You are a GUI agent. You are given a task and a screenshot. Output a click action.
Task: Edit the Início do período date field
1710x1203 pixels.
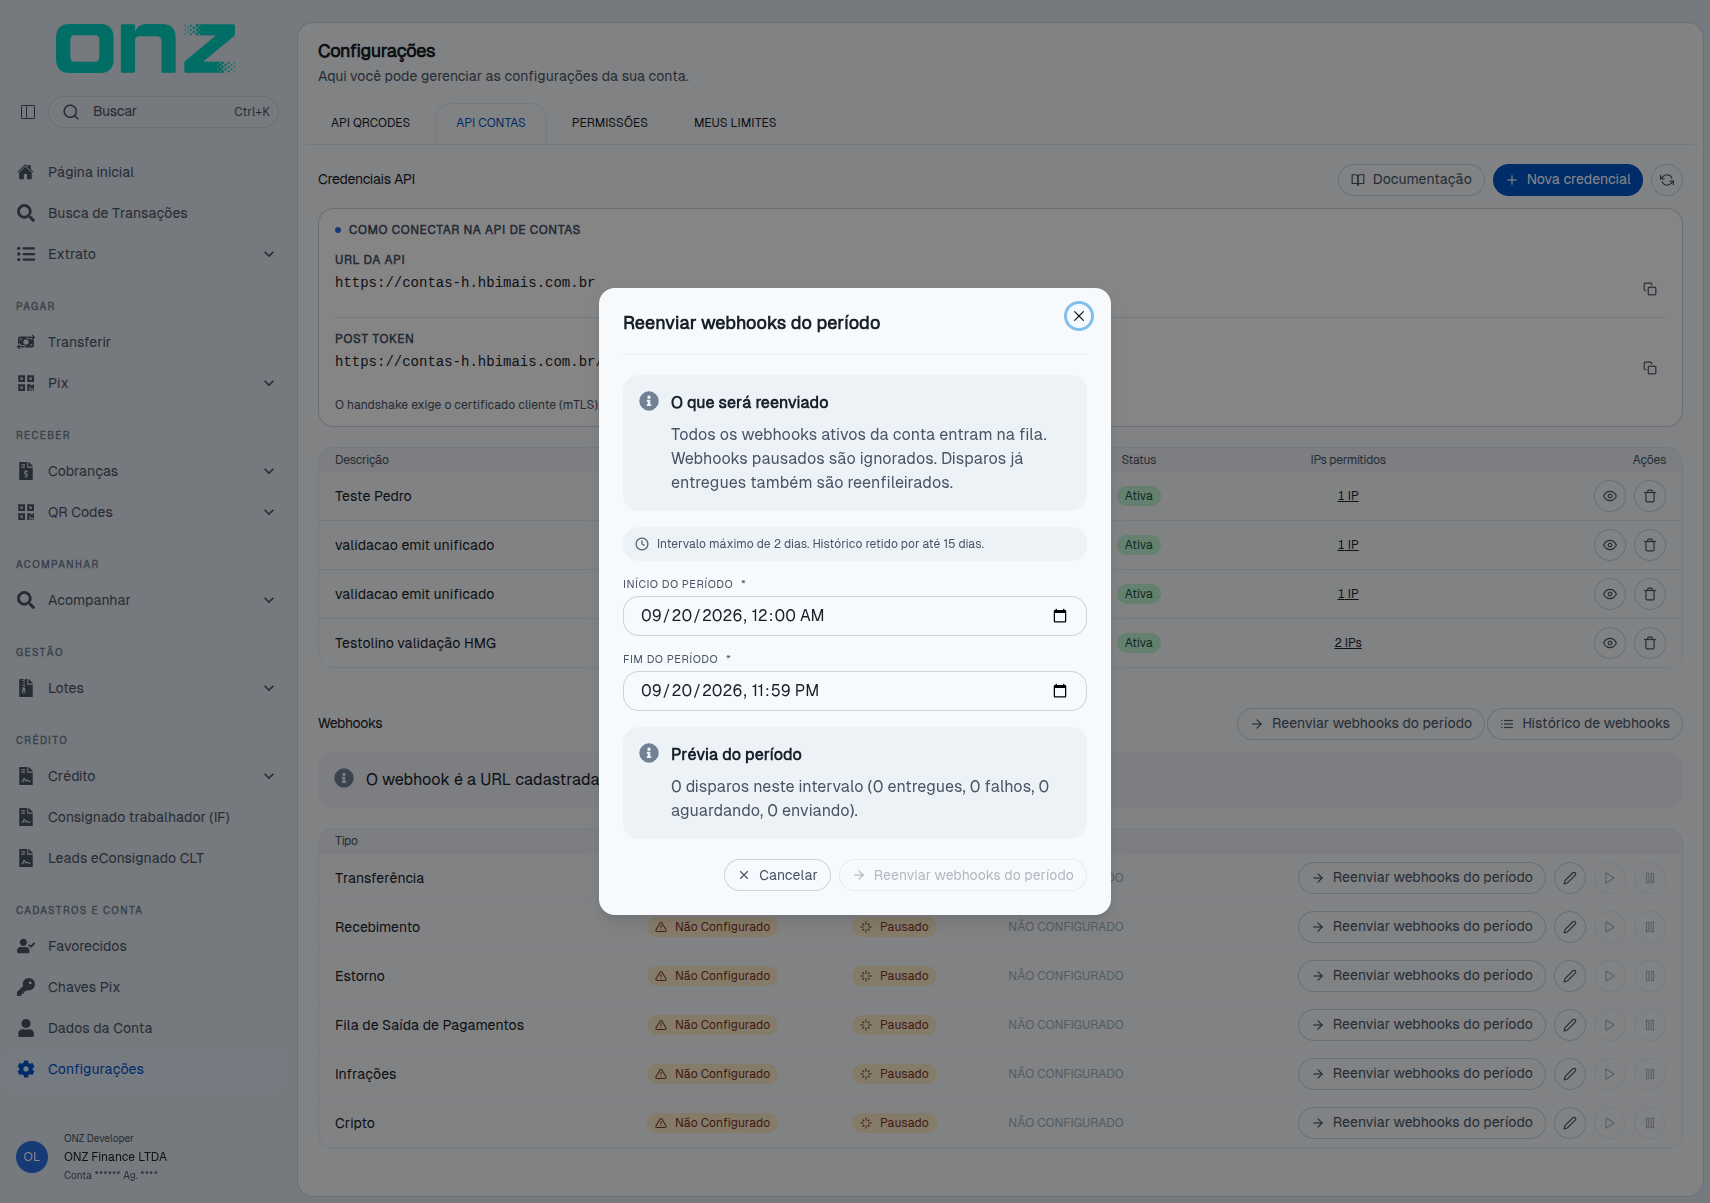pos(854,616)
